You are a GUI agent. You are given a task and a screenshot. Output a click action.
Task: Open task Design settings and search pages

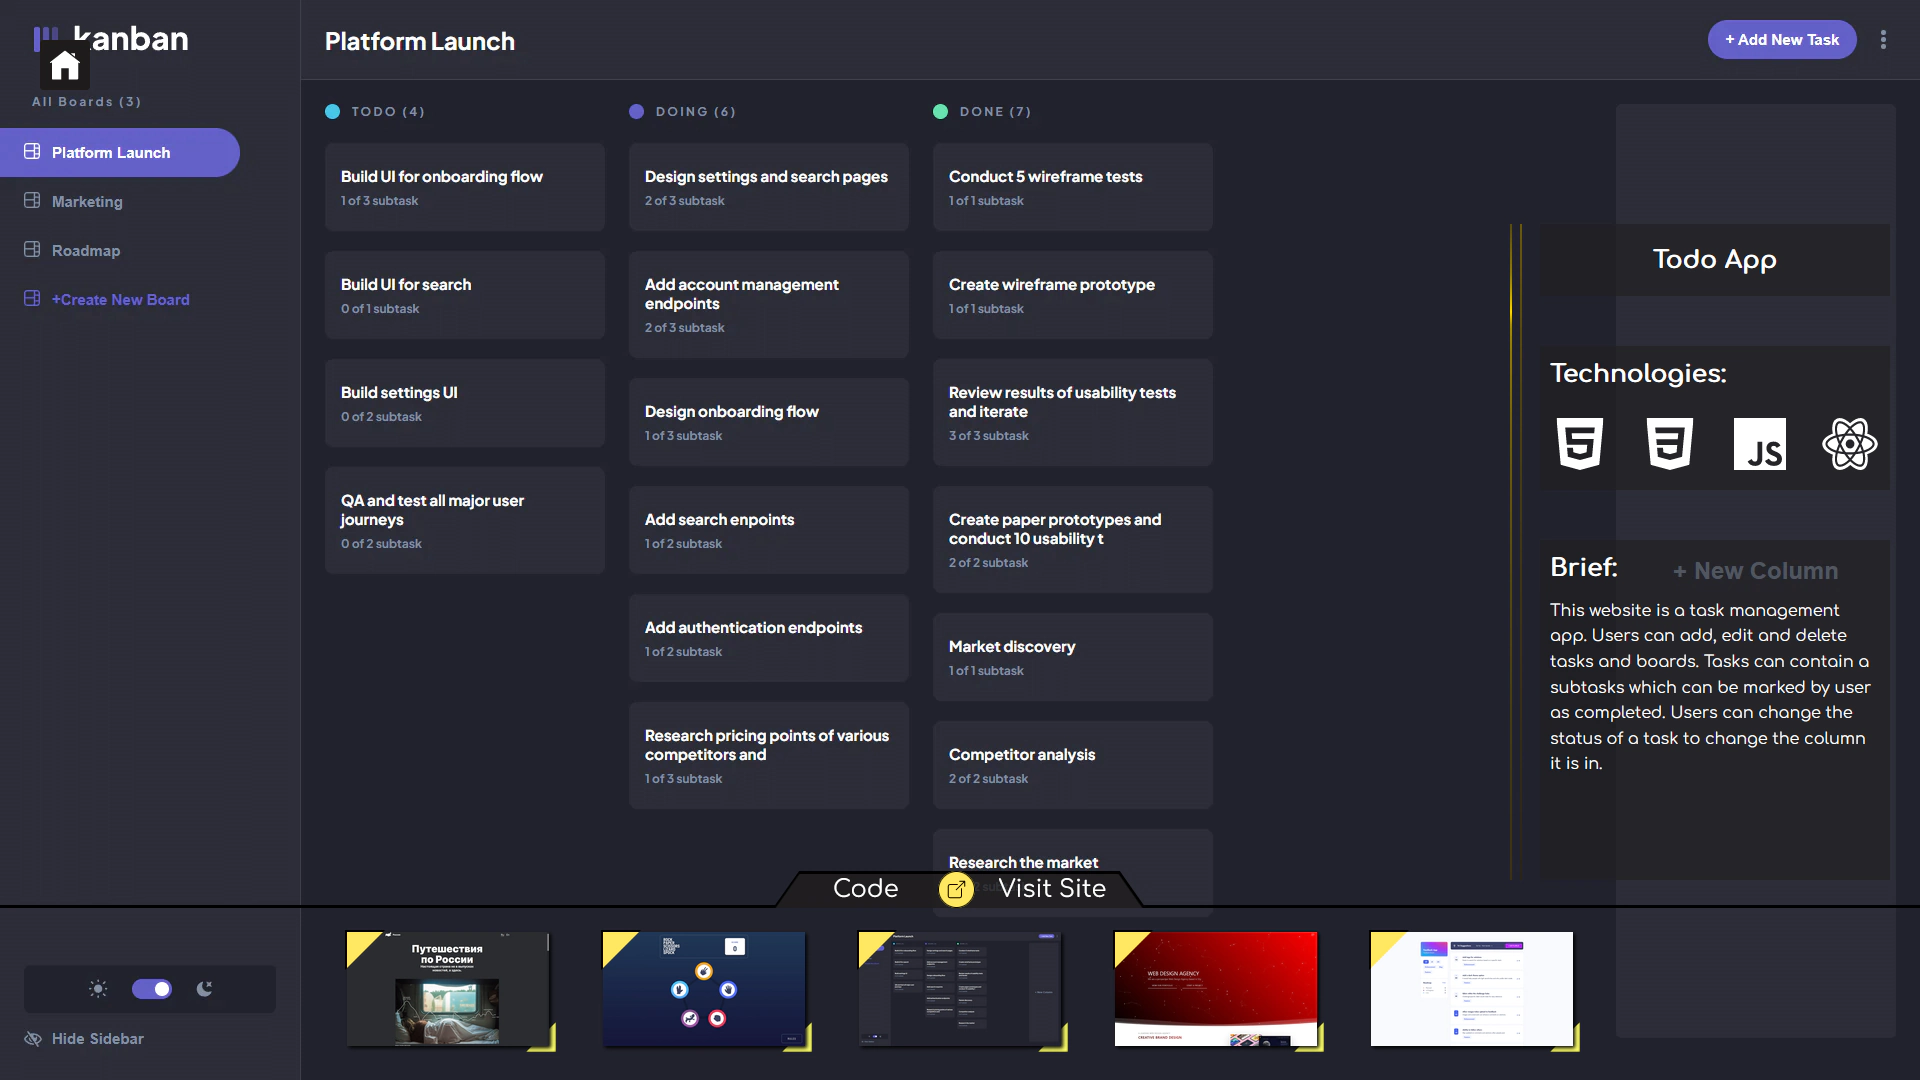pos(769,187)
